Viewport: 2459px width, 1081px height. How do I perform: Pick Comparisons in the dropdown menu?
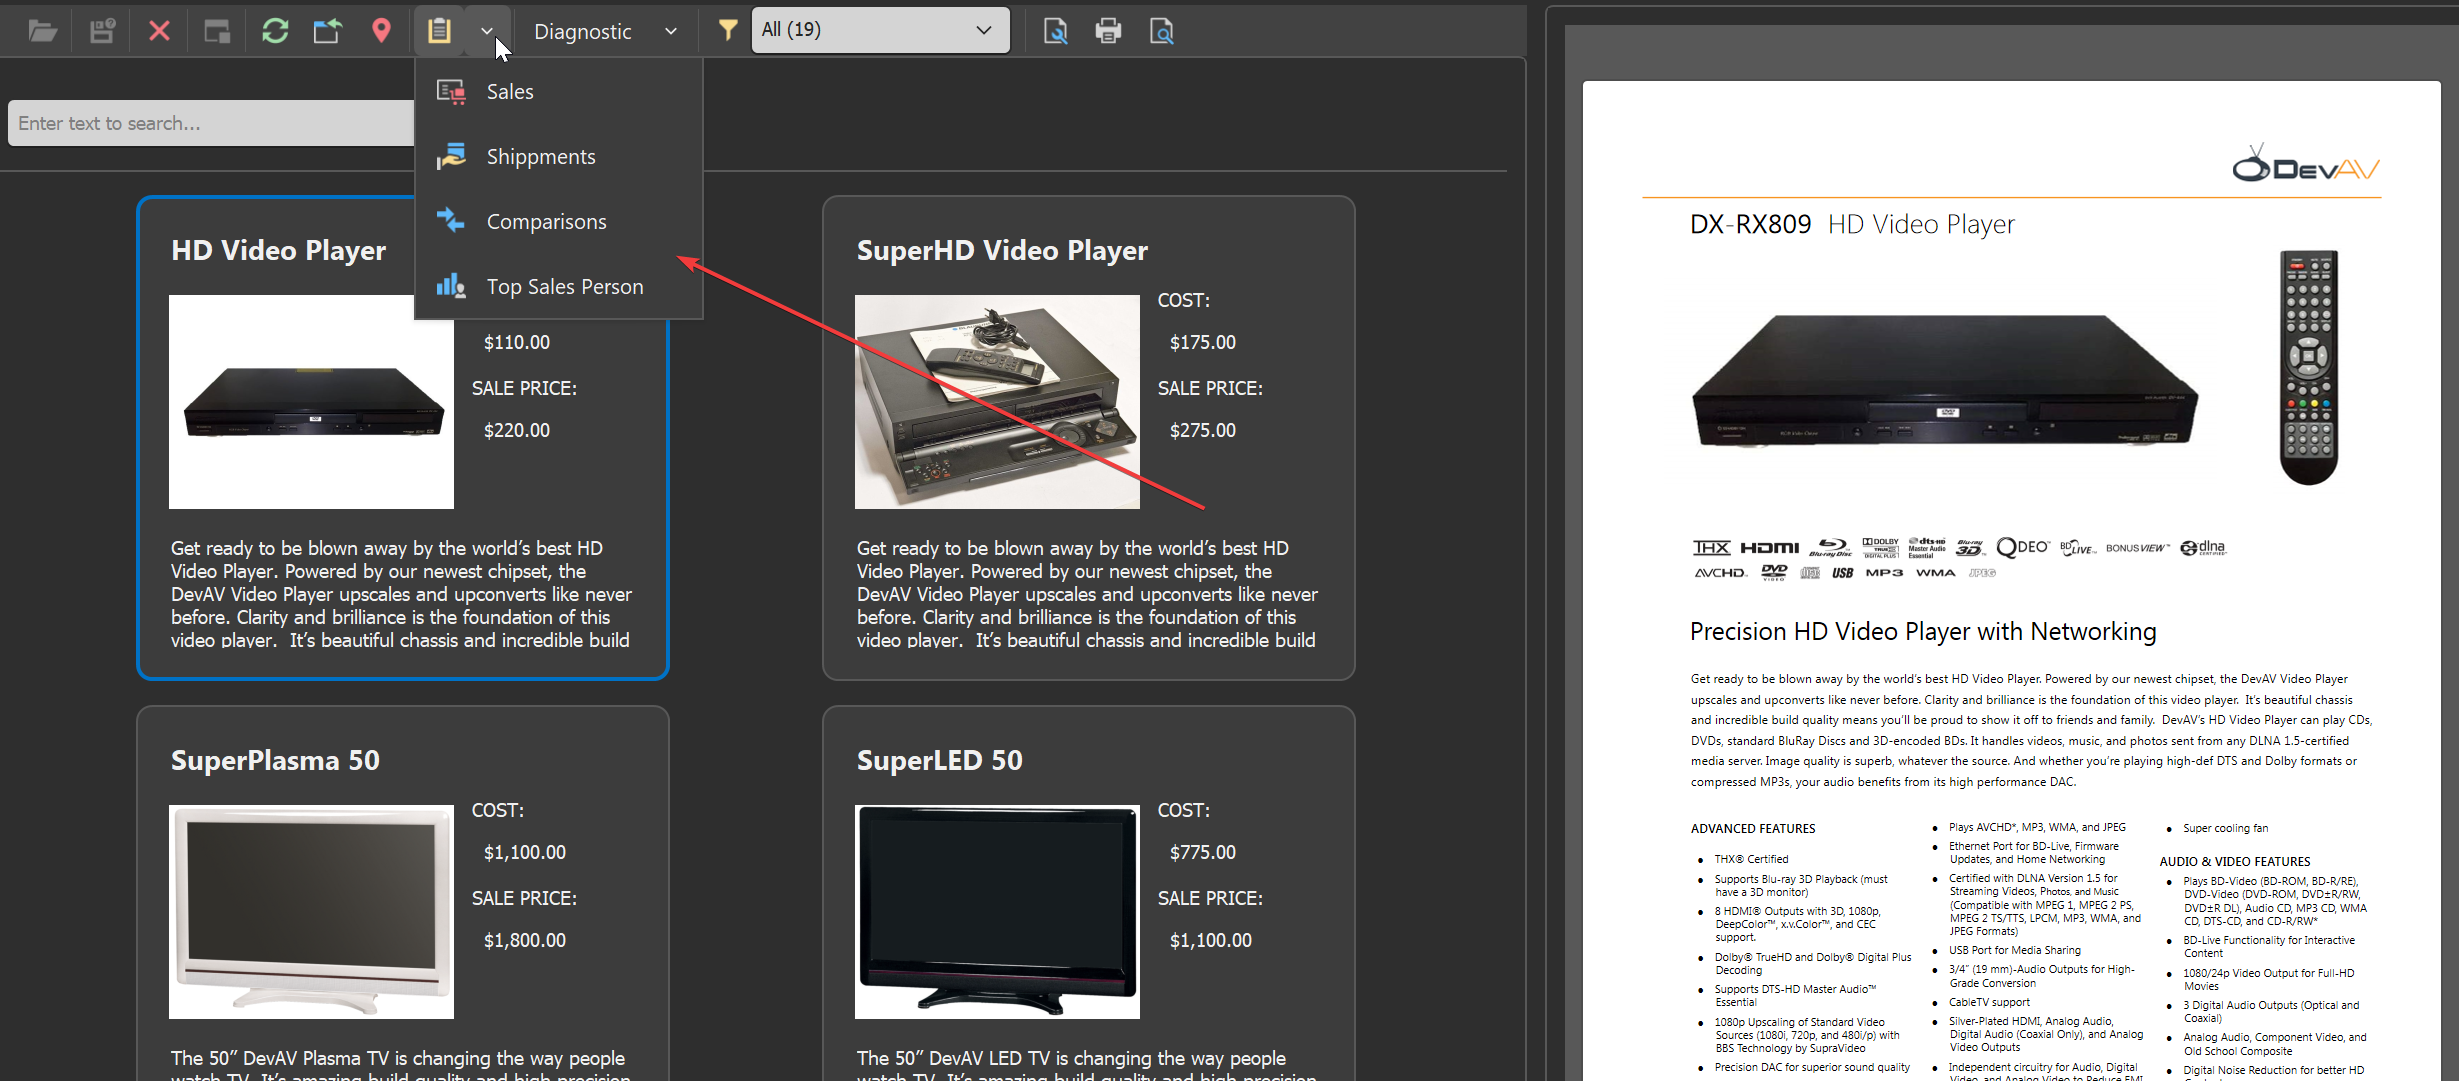(546, 222)
